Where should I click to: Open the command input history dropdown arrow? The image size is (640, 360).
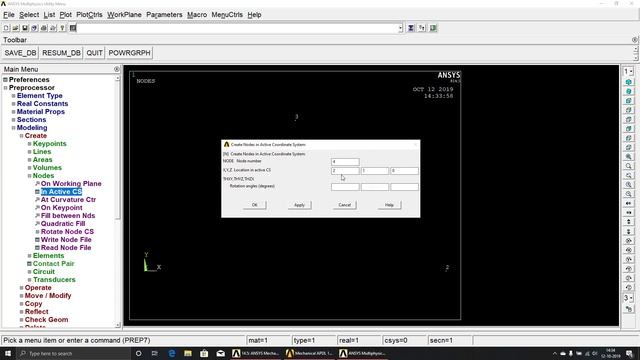click(x=400, y=28)
